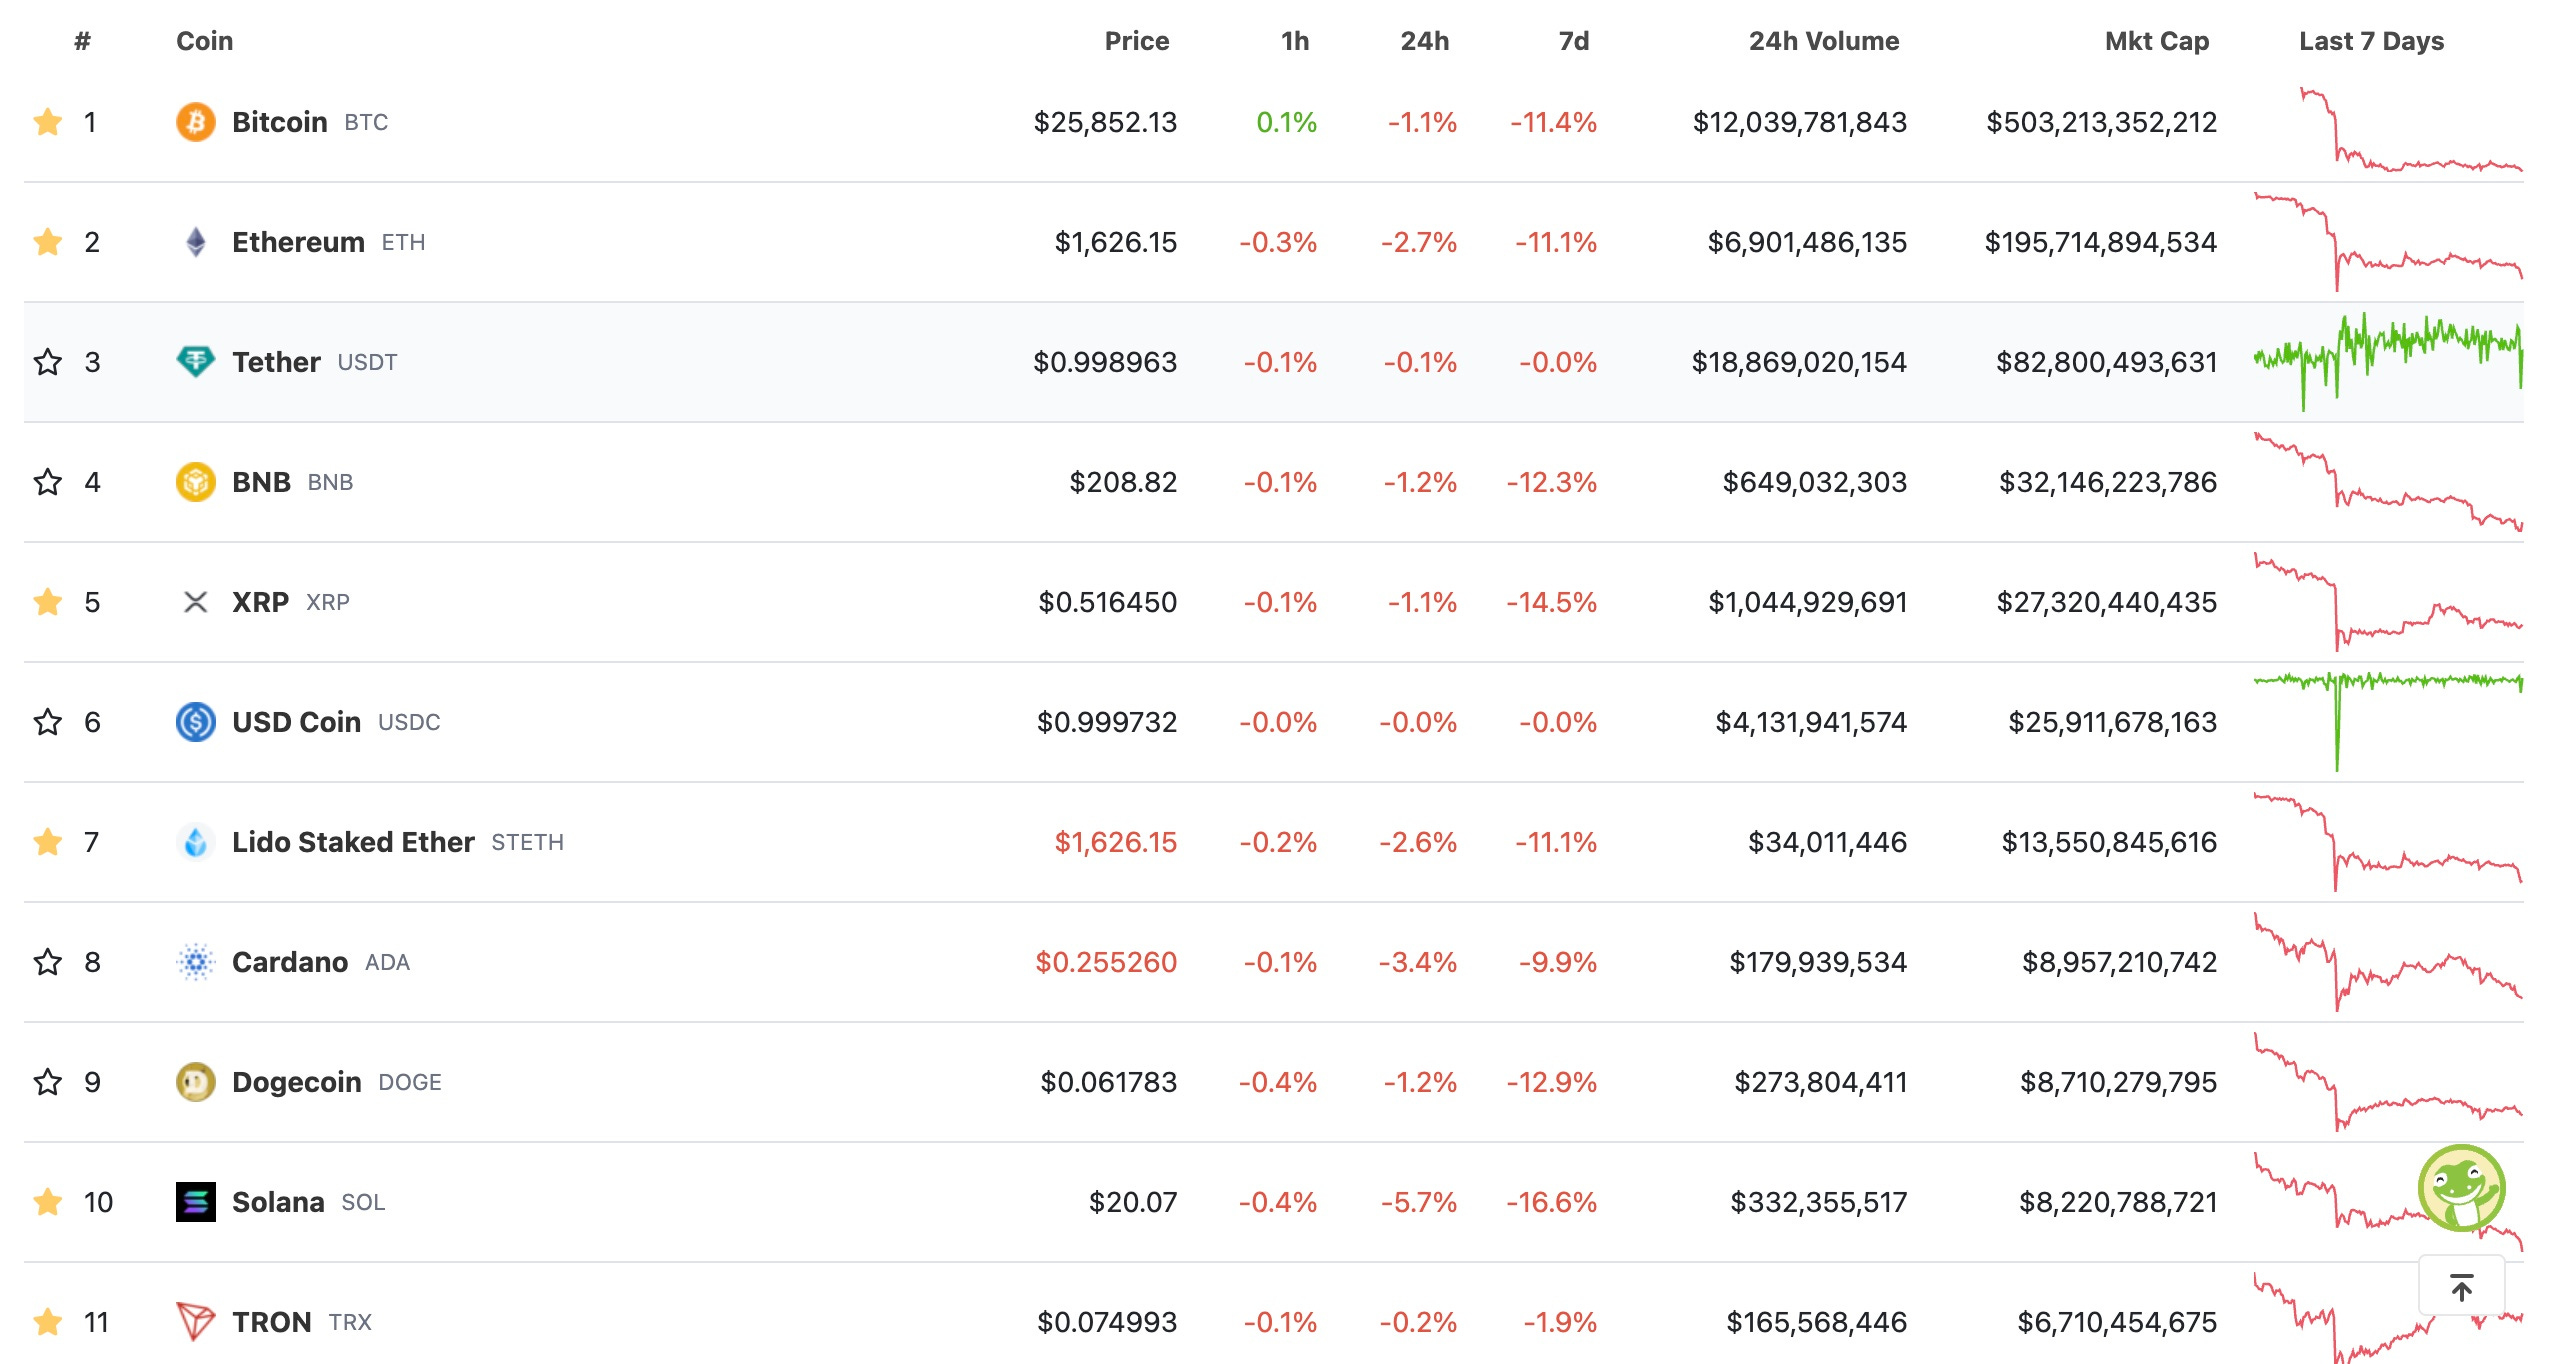Open the Ethereum coin page link
The height and width of the screenshot is (1364, 2552).
click(x=298, y=242)
